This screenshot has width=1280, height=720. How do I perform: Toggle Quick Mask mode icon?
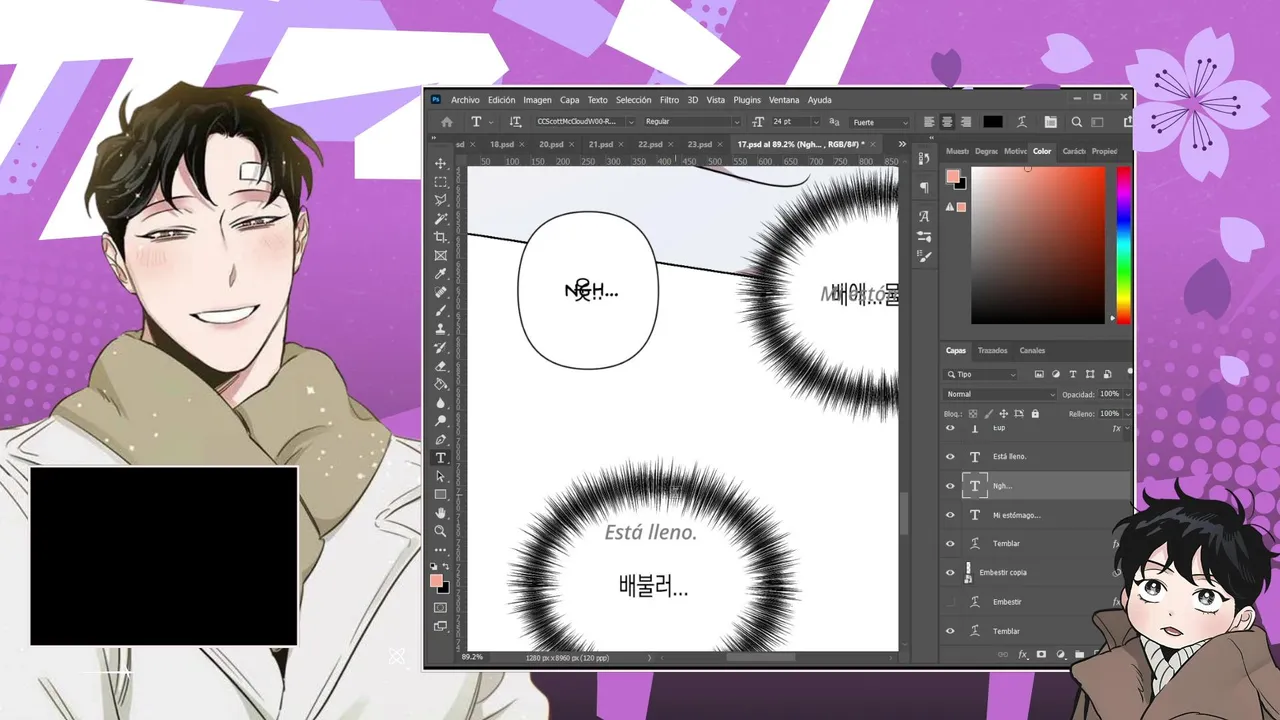click(x=440, y=607)
